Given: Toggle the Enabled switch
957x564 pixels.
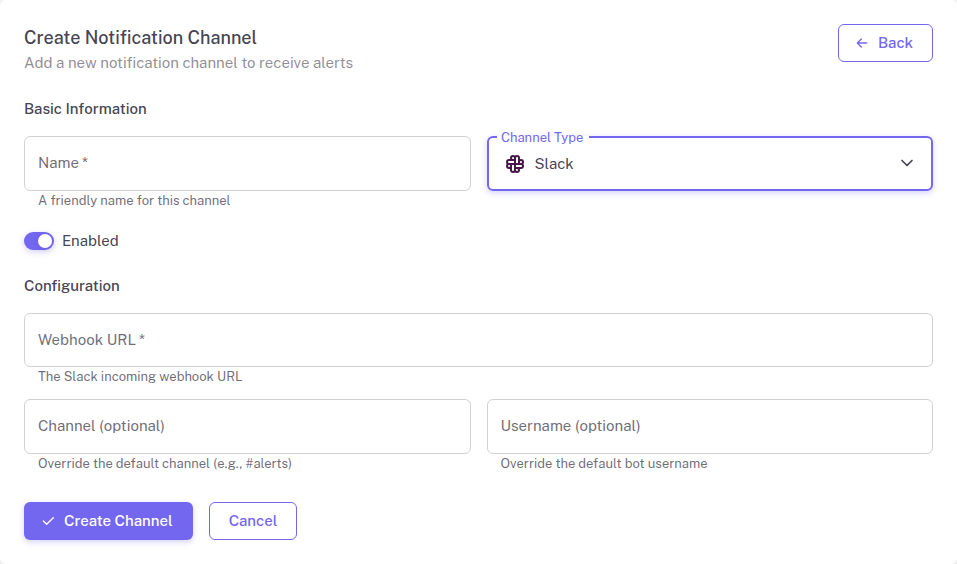Looking at the screenshot, I should tap(39, 241).
